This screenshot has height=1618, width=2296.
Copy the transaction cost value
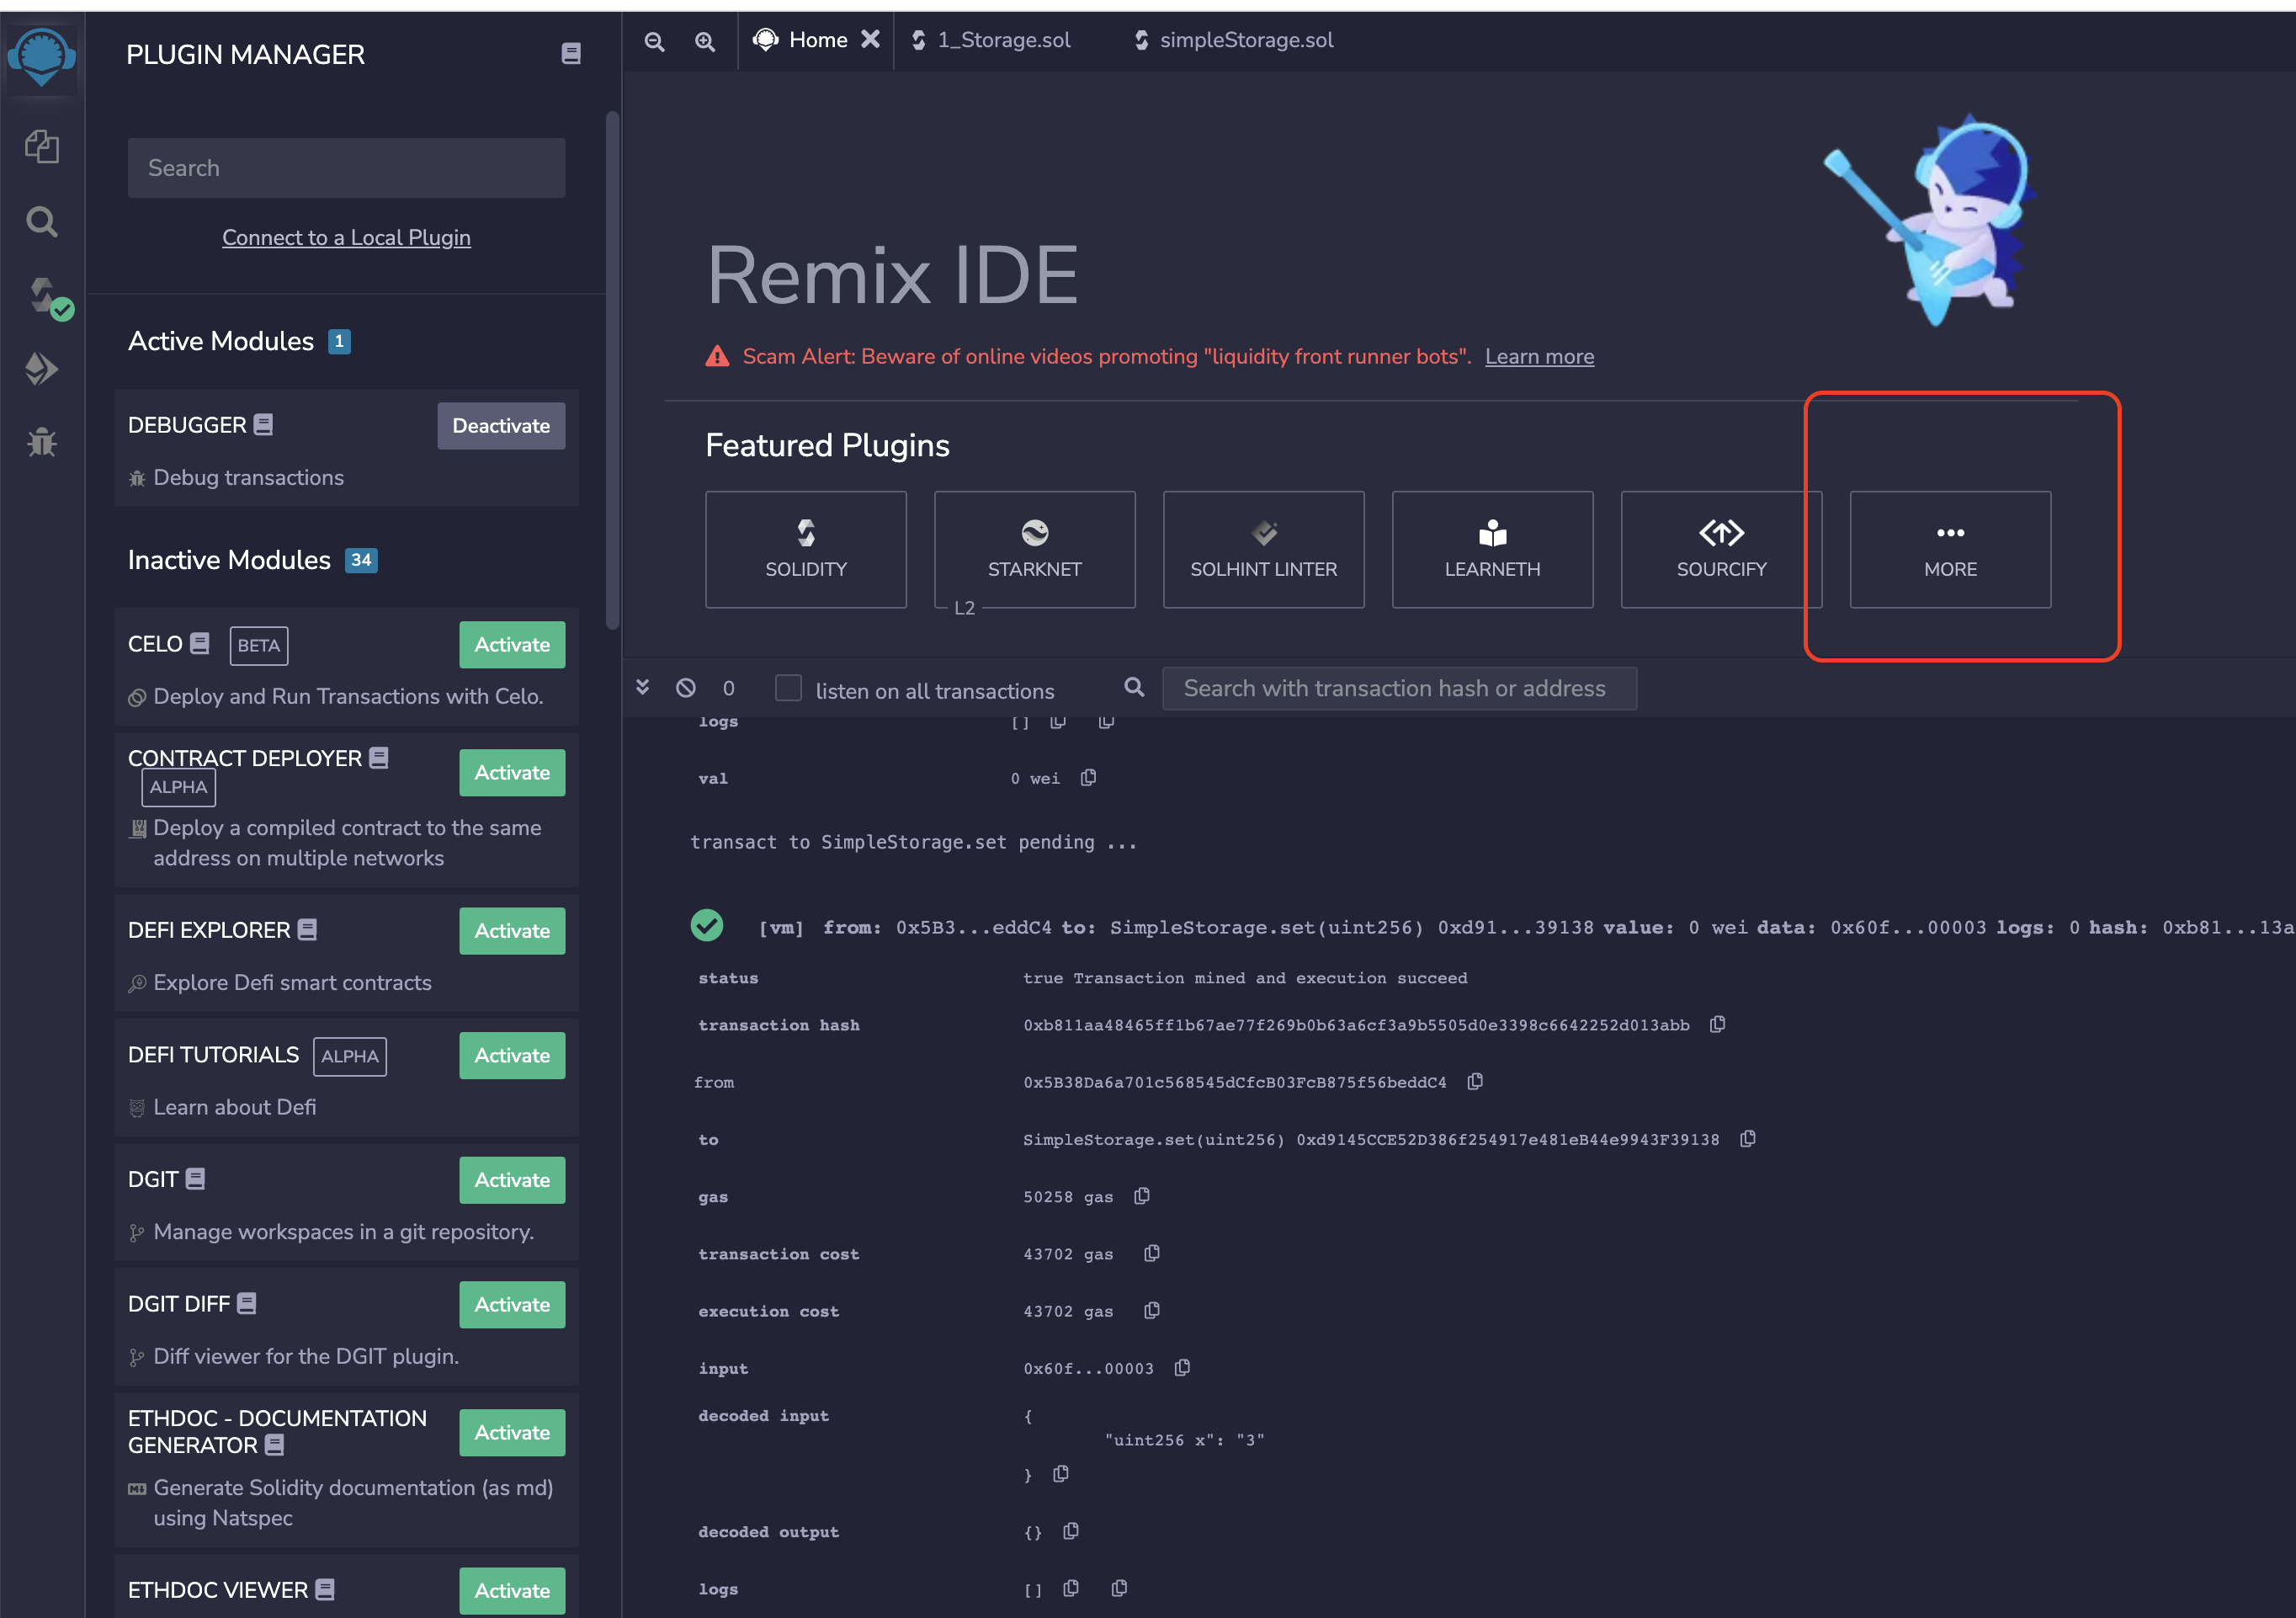tap(1151, 1253)
